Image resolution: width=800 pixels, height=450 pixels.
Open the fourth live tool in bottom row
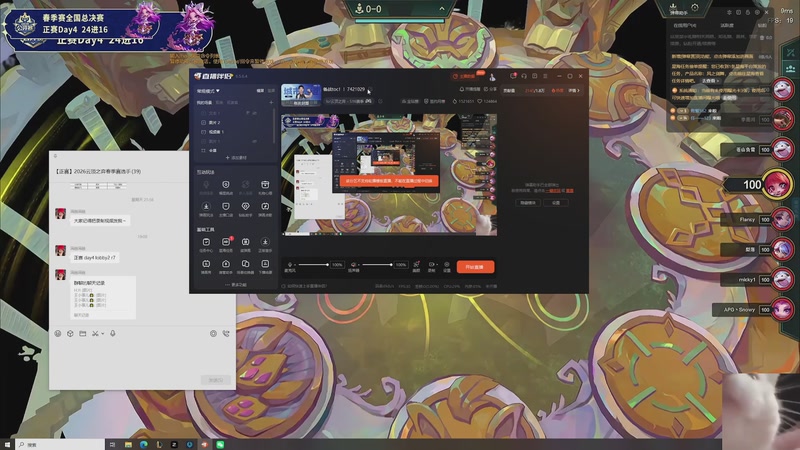265,266
